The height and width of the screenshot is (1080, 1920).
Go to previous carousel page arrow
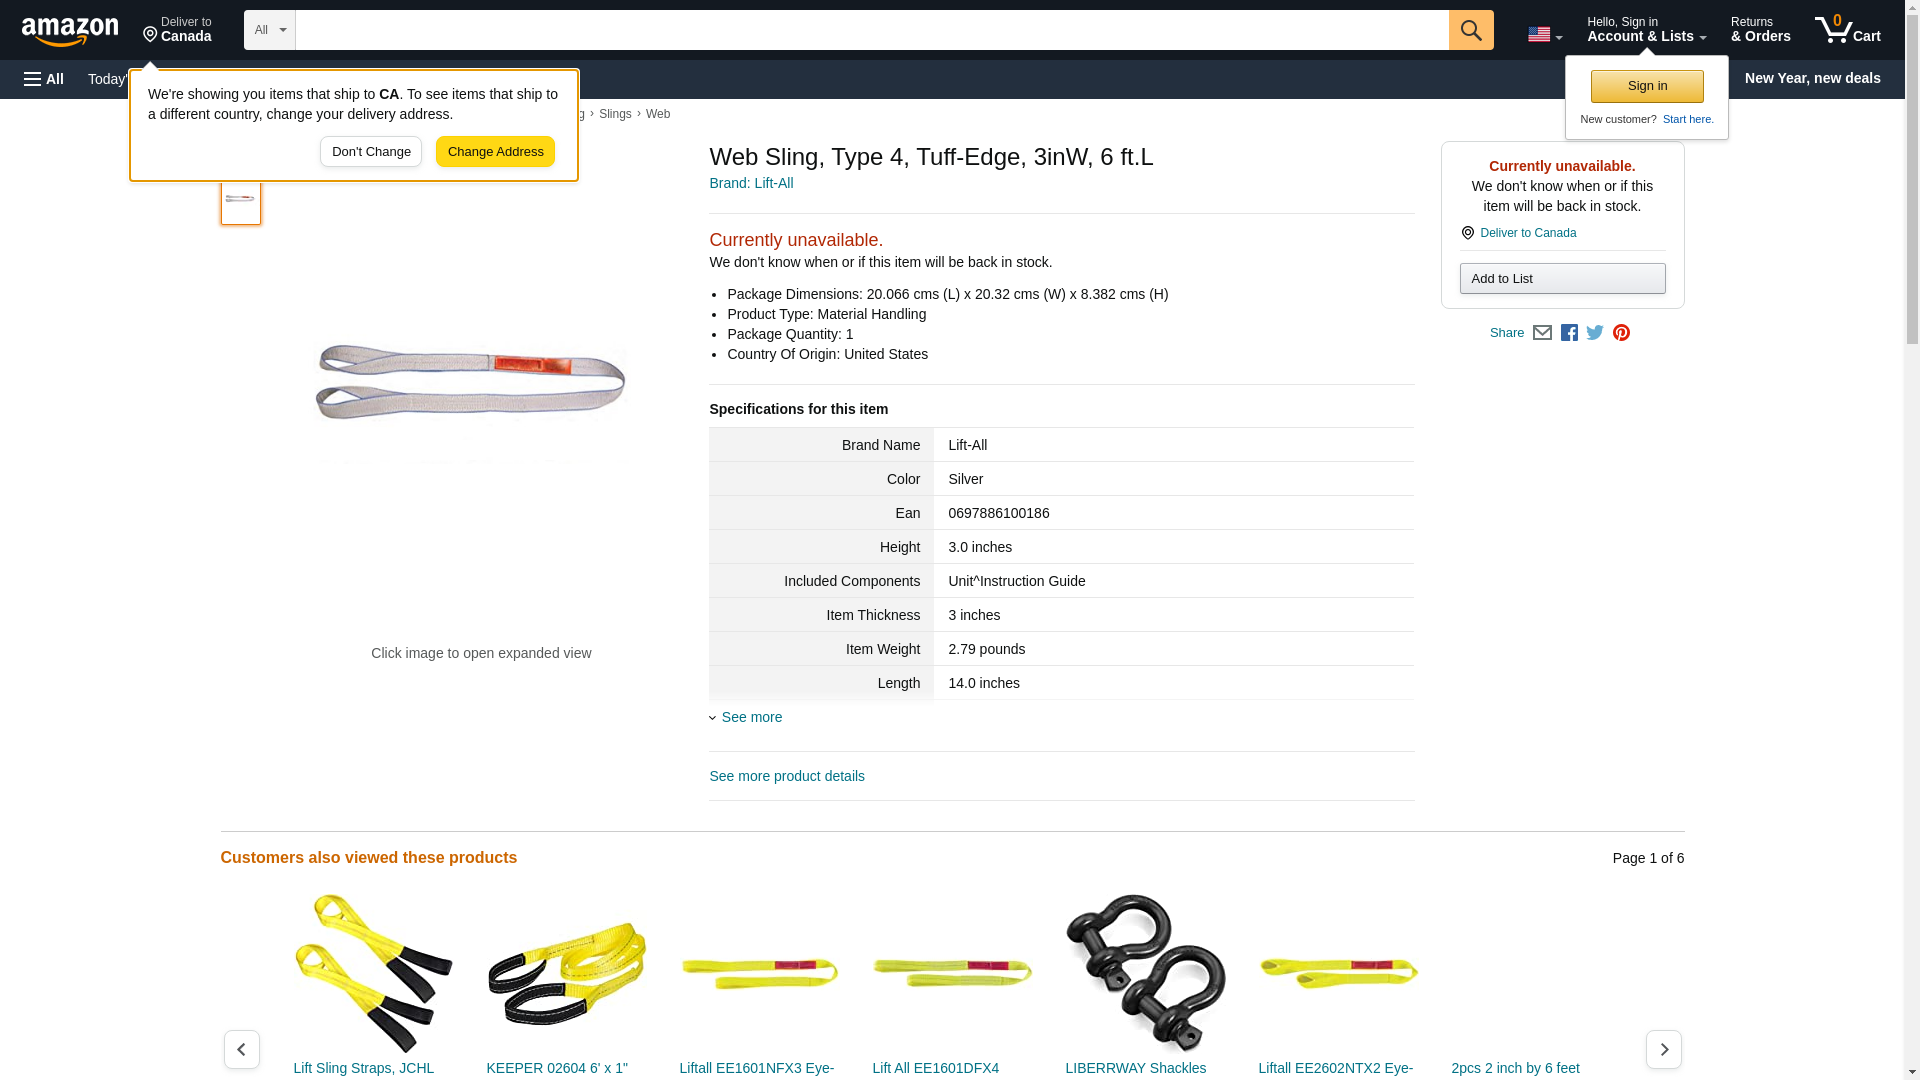(242, 1049)
